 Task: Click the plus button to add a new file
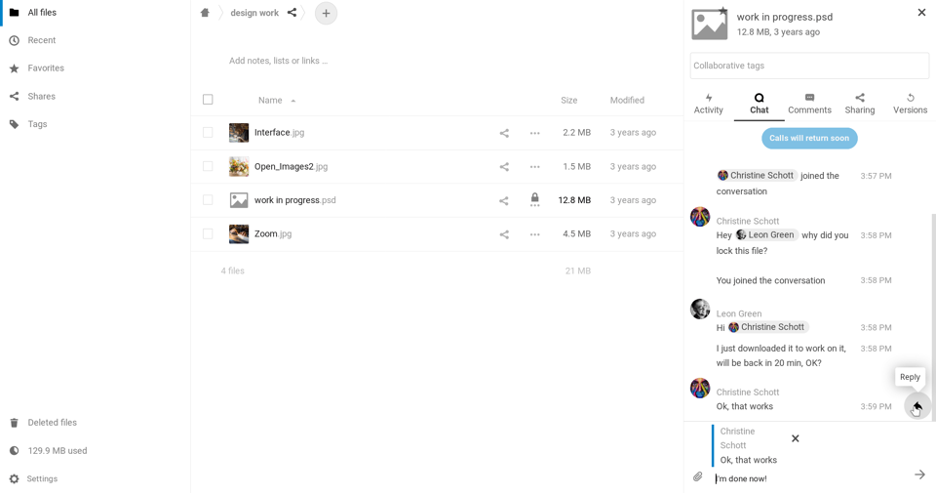326,13
